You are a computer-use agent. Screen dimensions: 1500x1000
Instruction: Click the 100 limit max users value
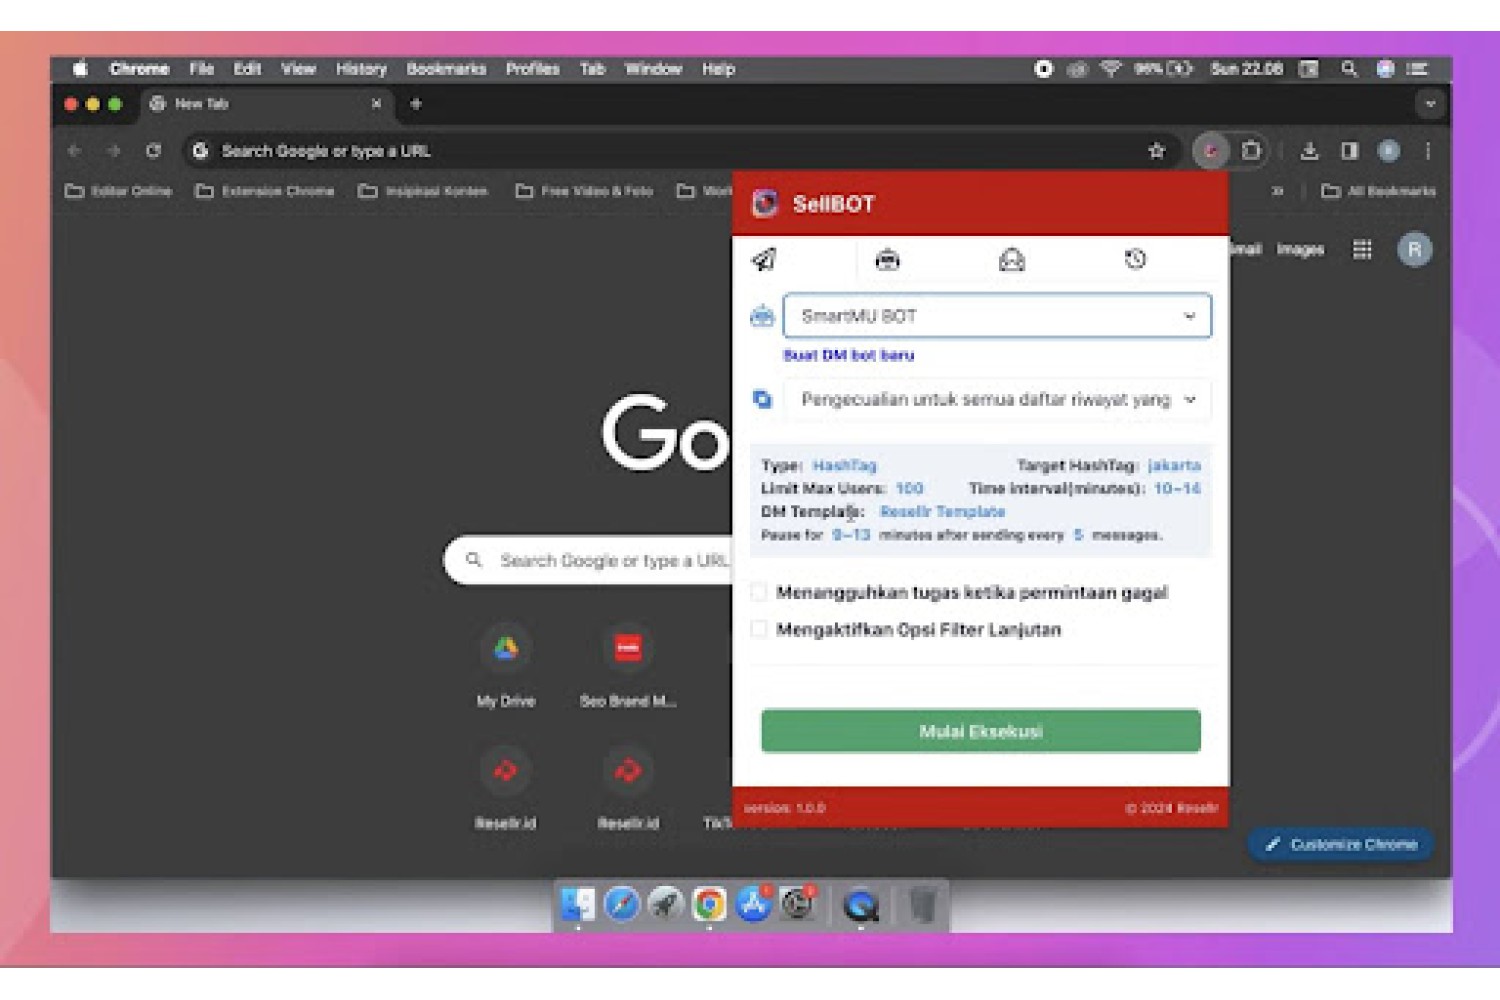tap(909, 488)
